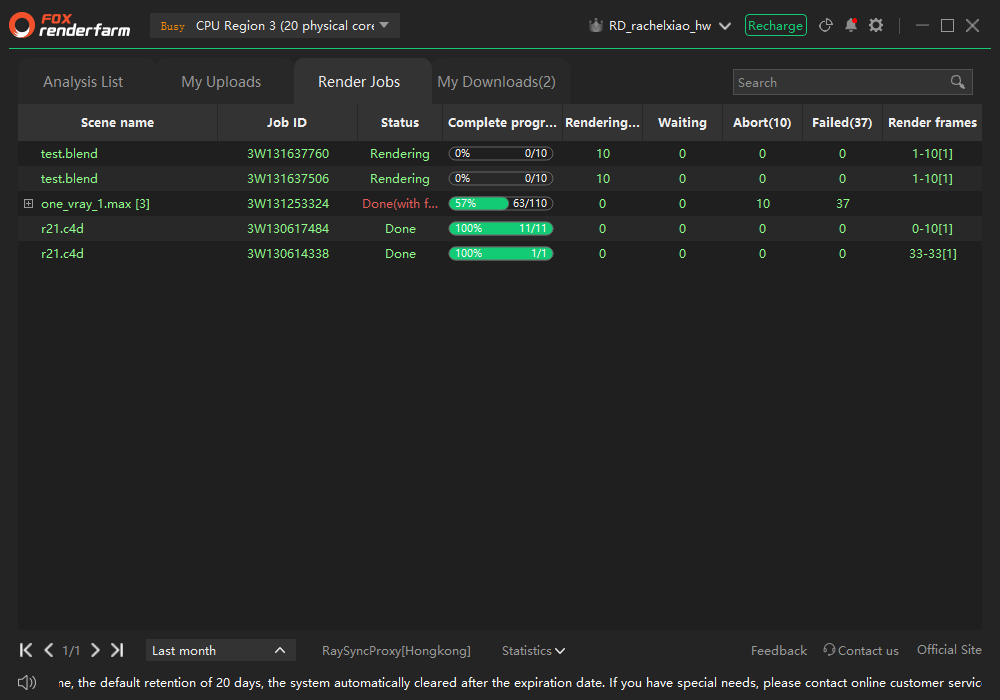Screen dimensions: 1000x700
Task: Click the Abort(10) column header
Action: coord(762,122)
